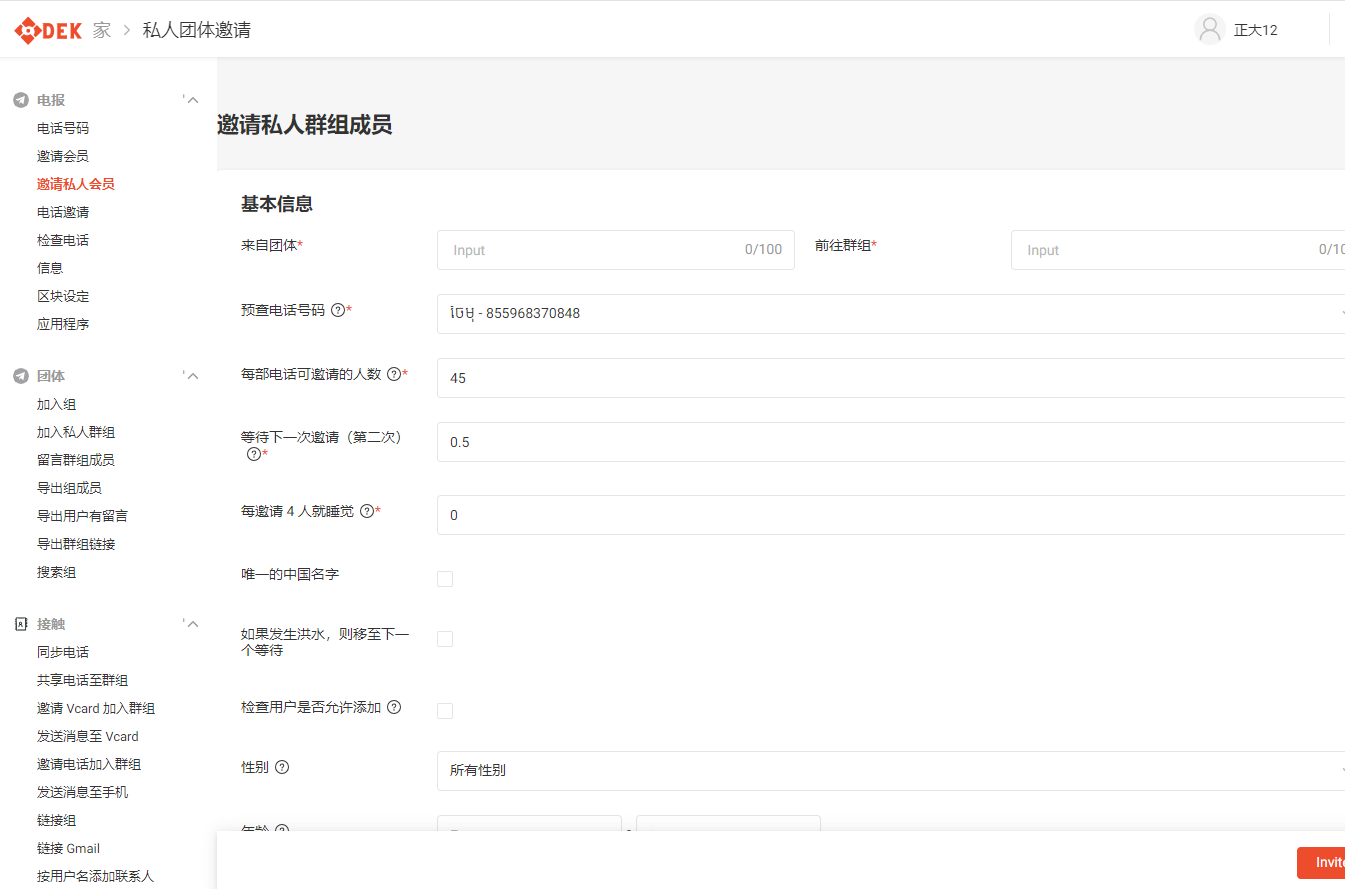Click help icon next to 每部电话可邀请的人数
This screenshot has width=1345, height=889.
(x=394, y=374)
